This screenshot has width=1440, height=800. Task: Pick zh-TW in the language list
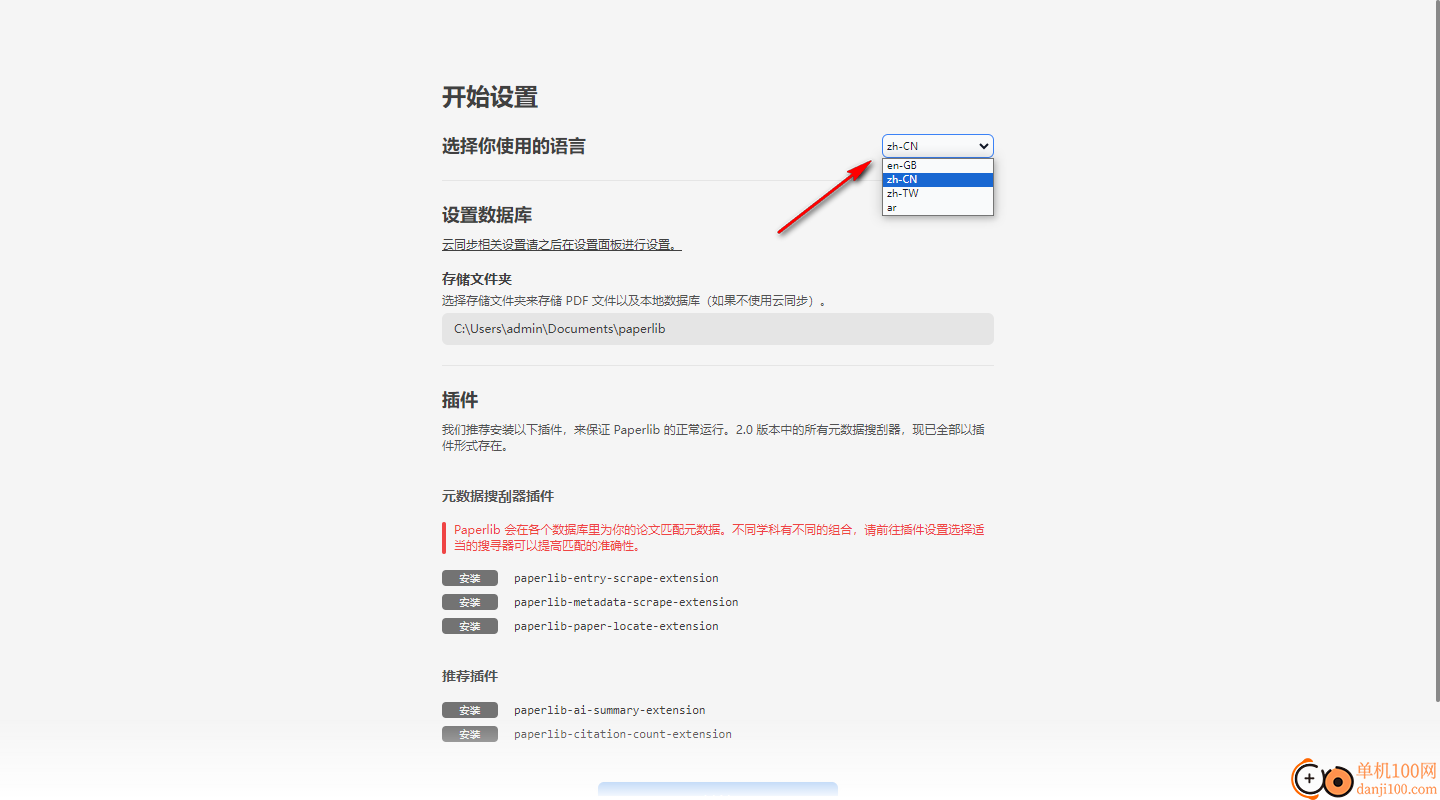click(x=937, y=193)
